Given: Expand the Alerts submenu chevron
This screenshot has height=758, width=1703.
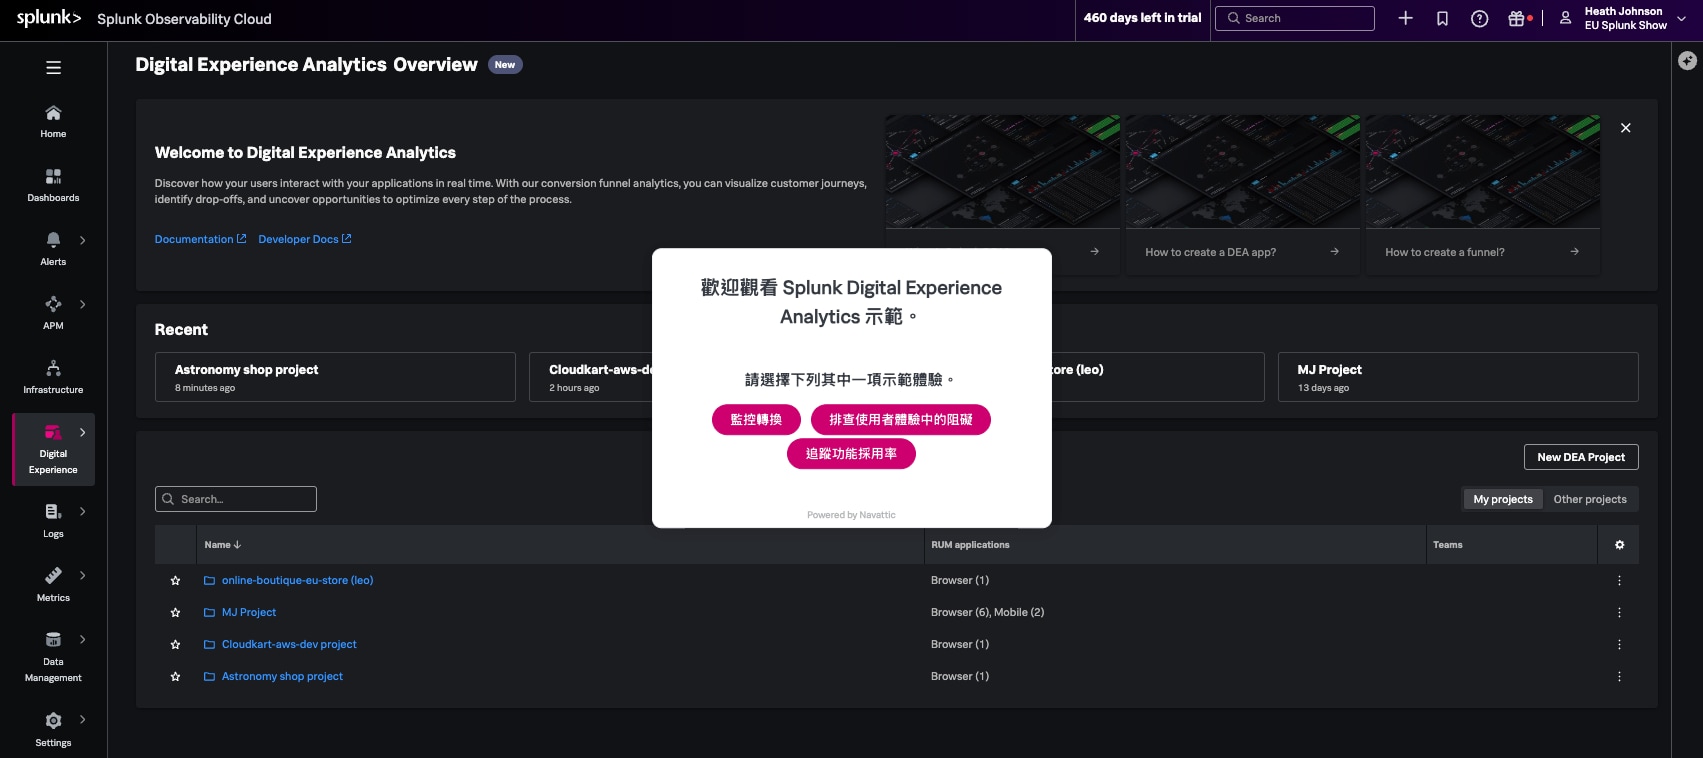Looking at the screenshot, I should [x=82, y=240].
